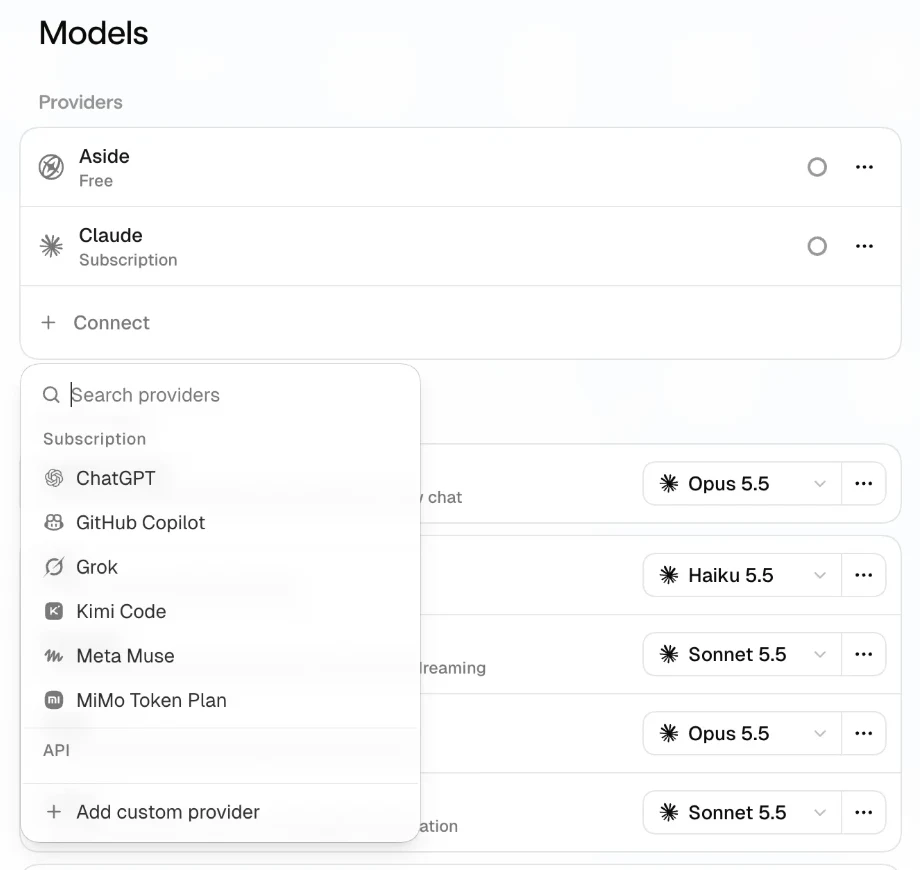Click the Providers section label
The image size is (920, 870).
coord(80,102)
